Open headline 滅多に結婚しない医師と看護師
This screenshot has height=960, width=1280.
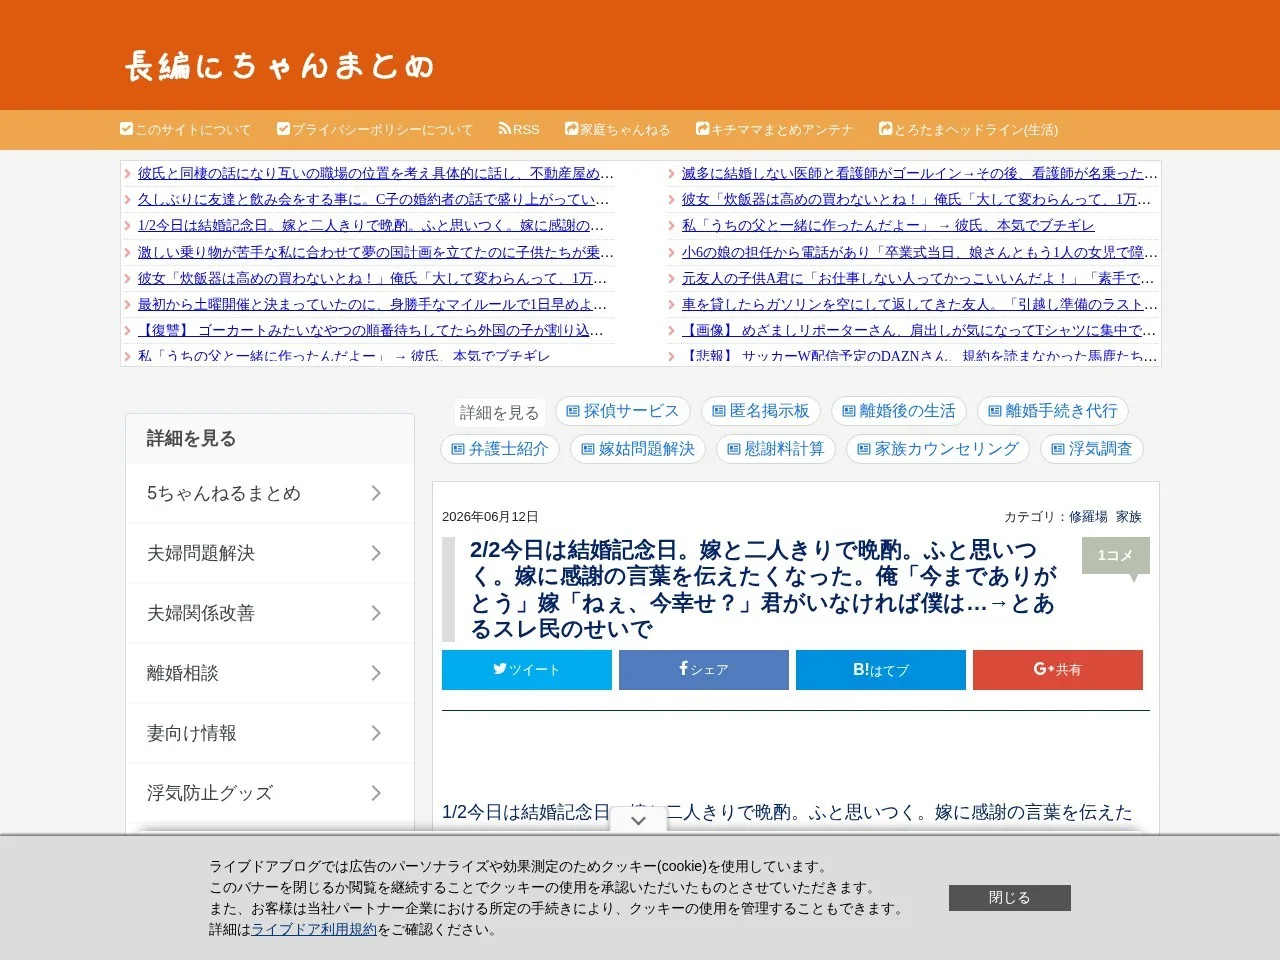click(920, 173)
